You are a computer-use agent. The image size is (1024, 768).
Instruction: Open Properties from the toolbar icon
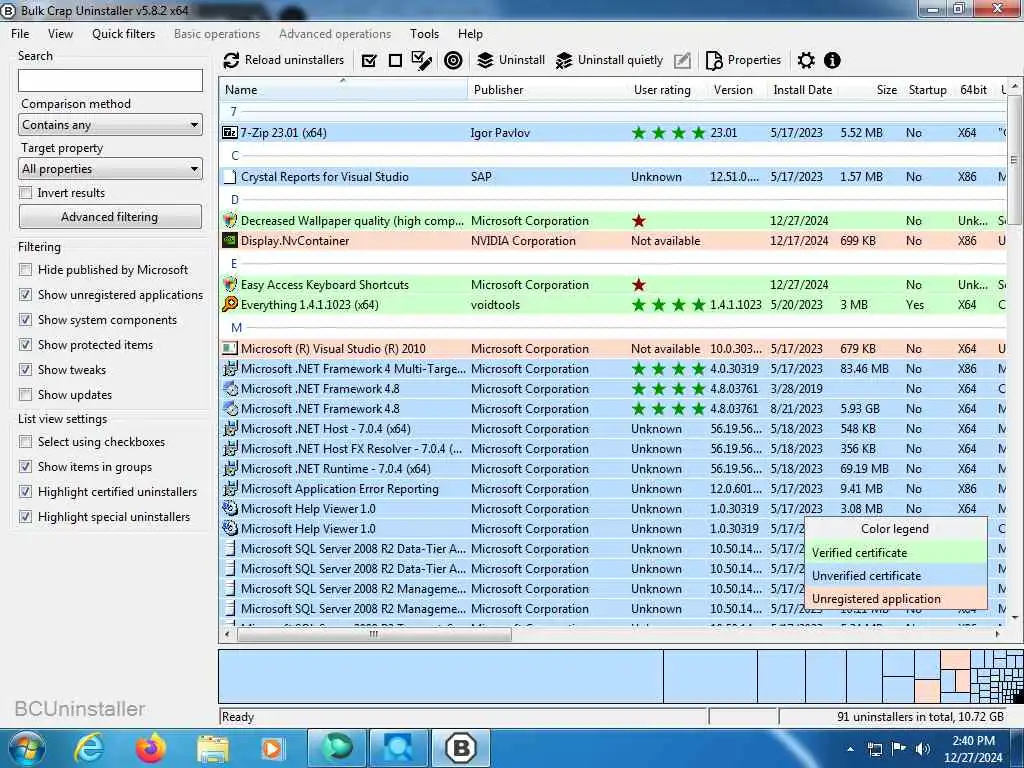[x=714, y=61]
